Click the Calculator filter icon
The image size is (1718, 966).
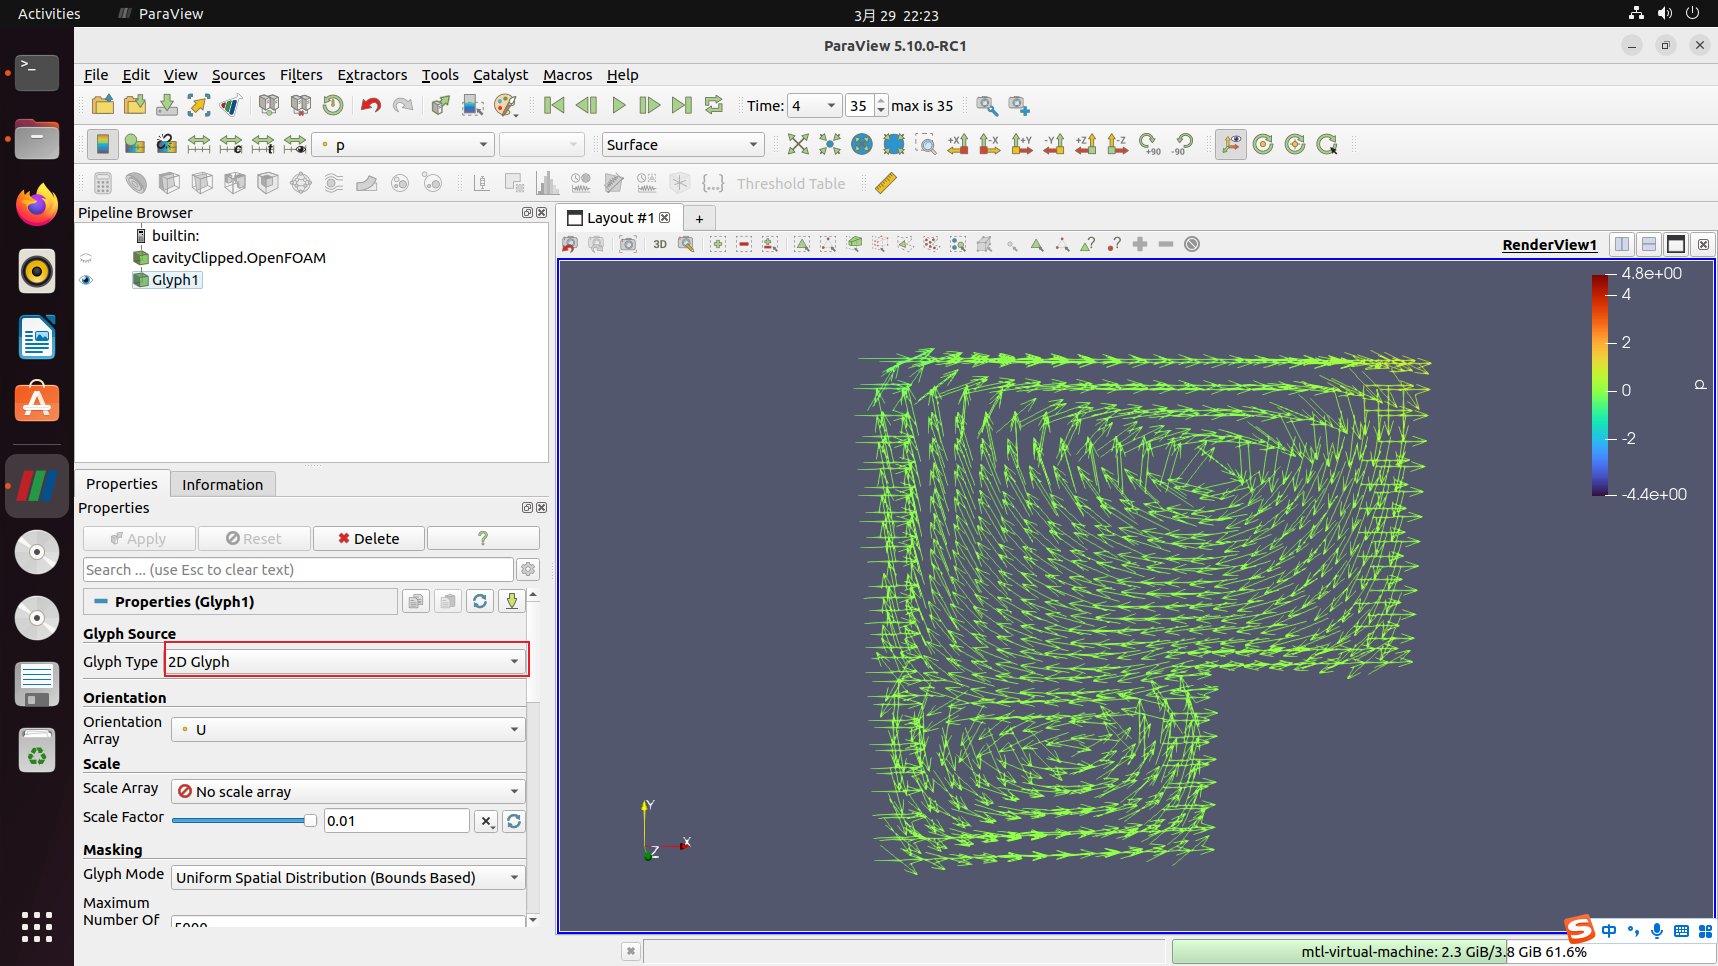pos(103,183)
